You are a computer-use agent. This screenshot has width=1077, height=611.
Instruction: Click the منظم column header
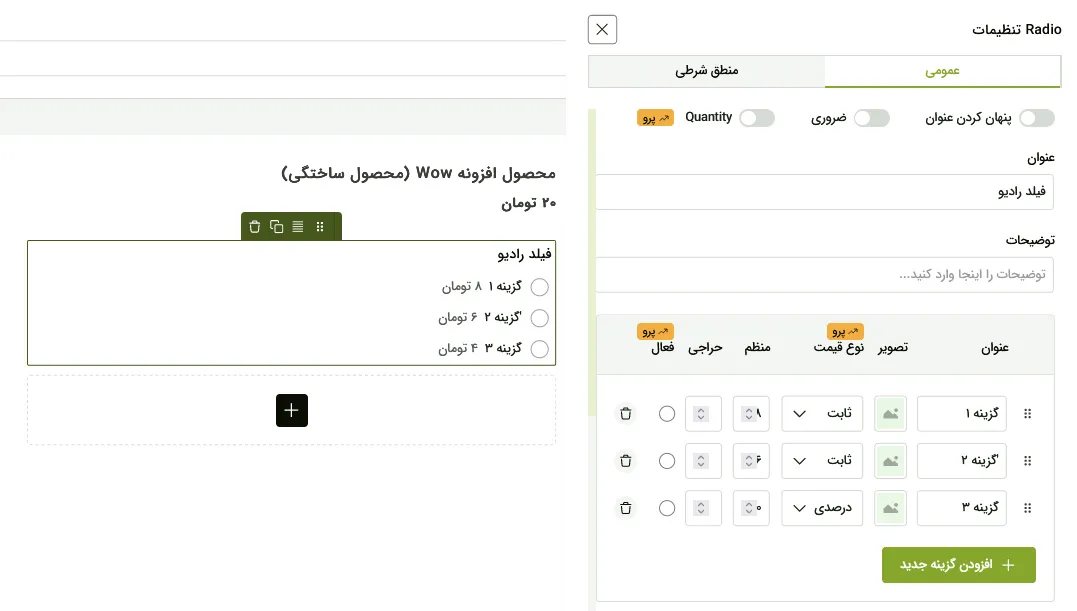point(757,347)
